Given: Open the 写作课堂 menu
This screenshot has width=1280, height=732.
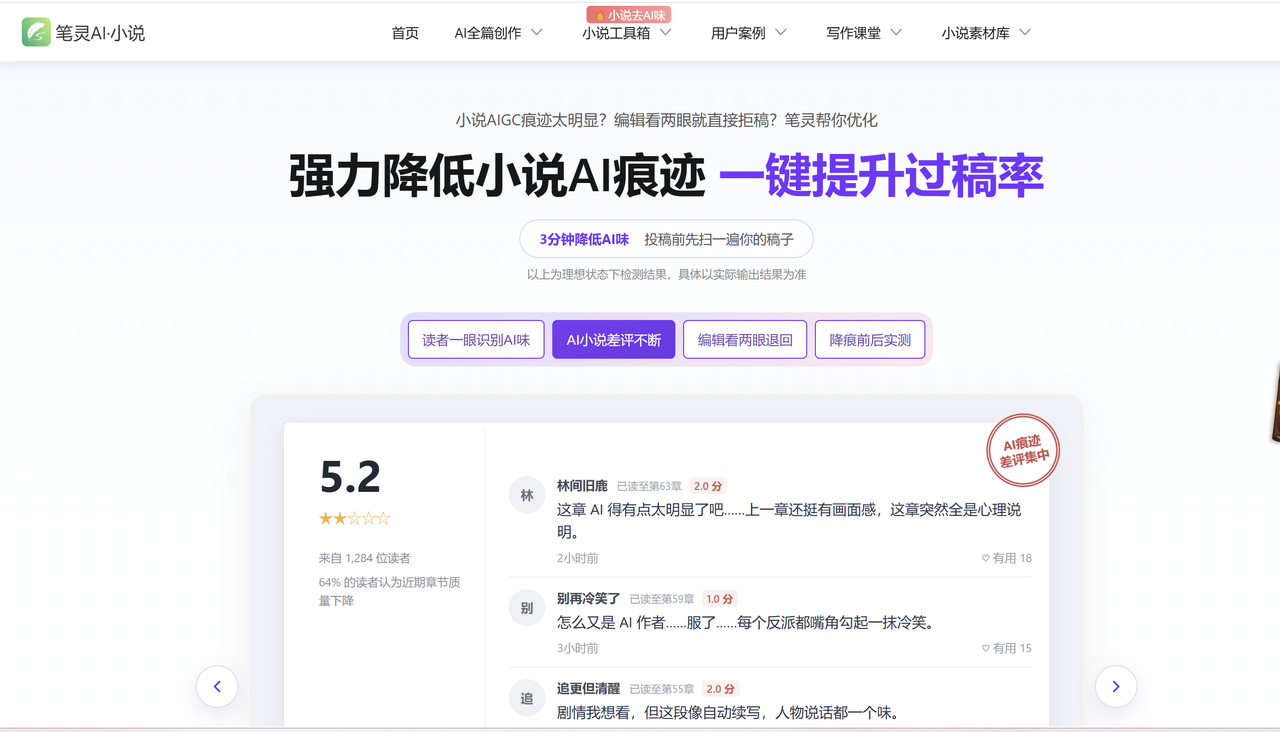Looking at the screenshot, I should click(853, 33).
